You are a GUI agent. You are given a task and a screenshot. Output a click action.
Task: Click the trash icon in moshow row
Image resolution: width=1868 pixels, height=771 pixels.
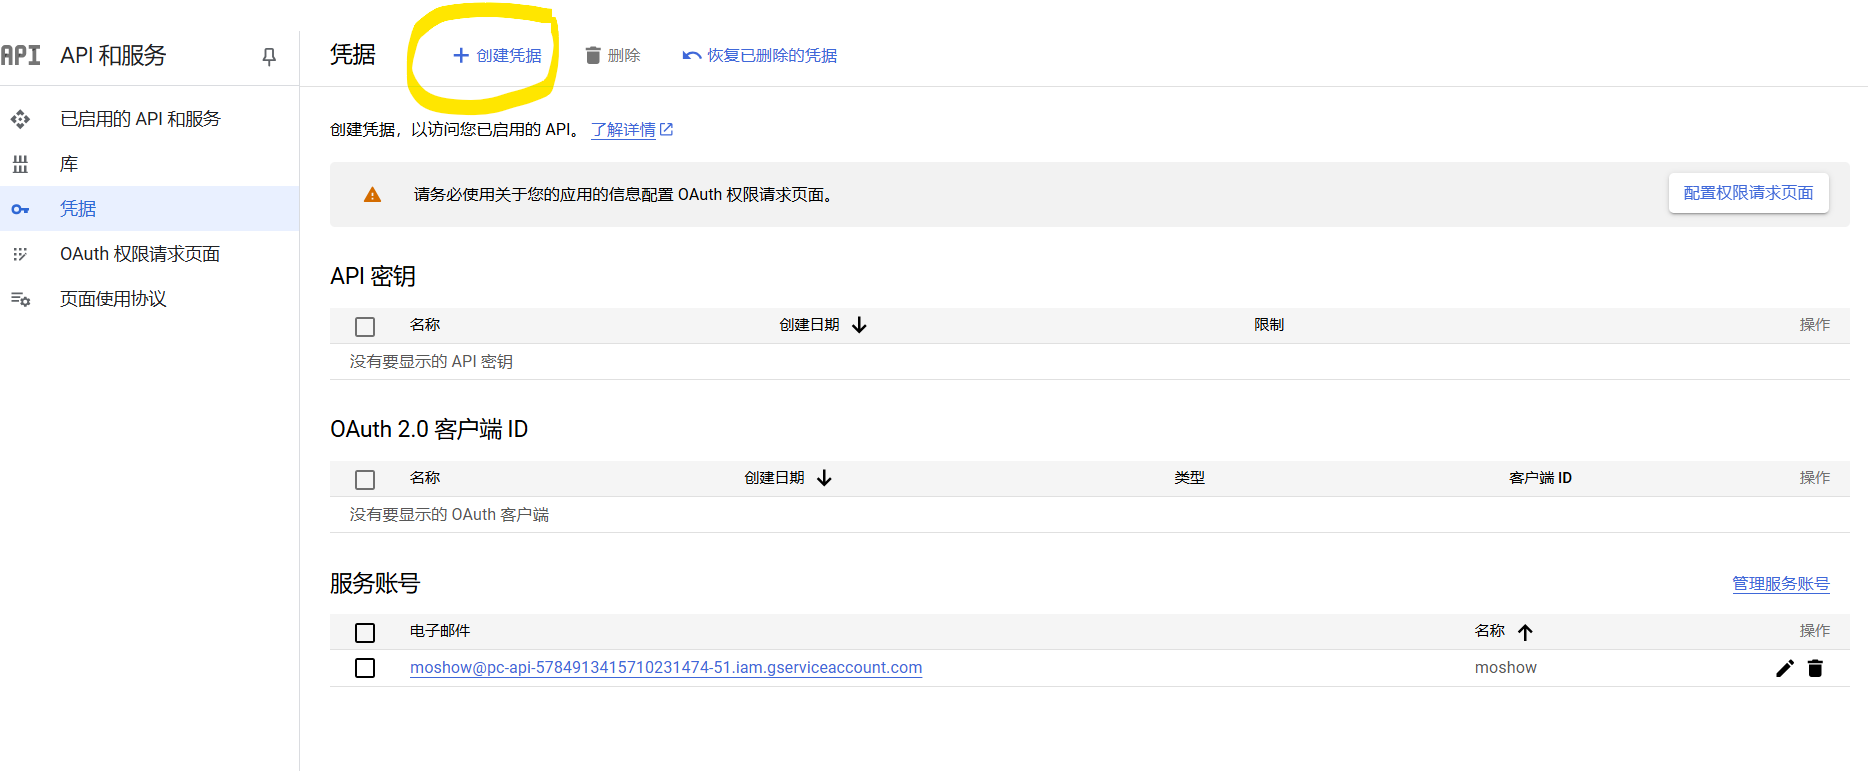pos(1815,668)
